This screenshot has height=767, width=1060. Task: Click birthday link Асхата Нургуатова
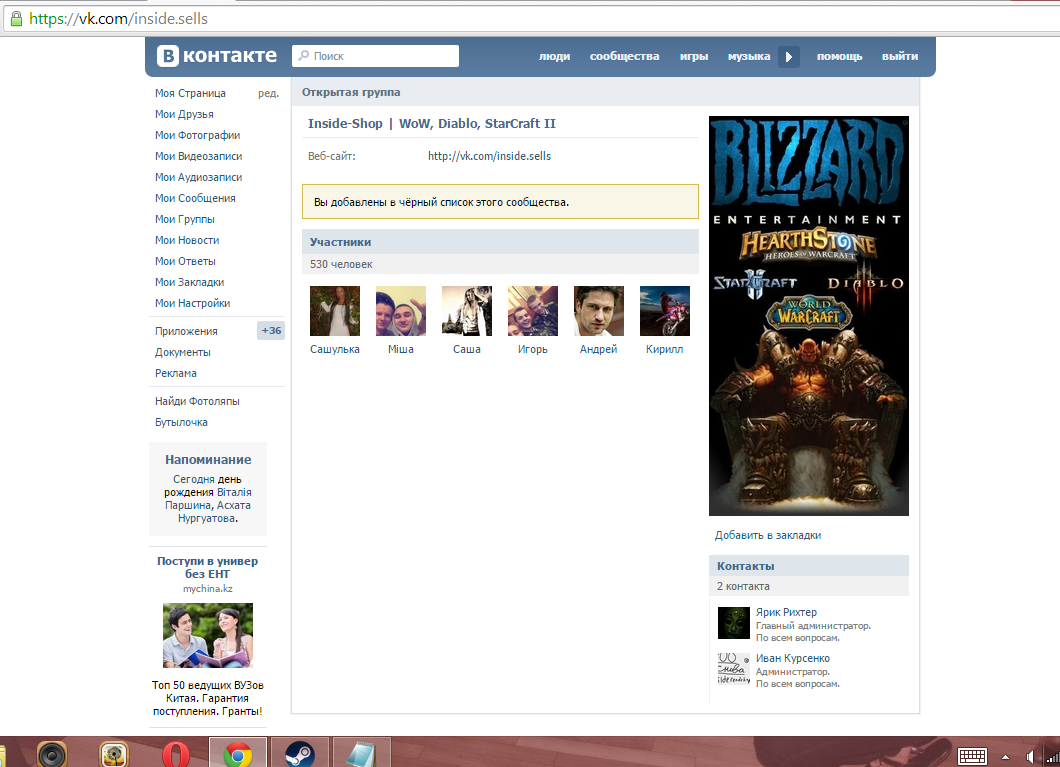click(214, 512)
